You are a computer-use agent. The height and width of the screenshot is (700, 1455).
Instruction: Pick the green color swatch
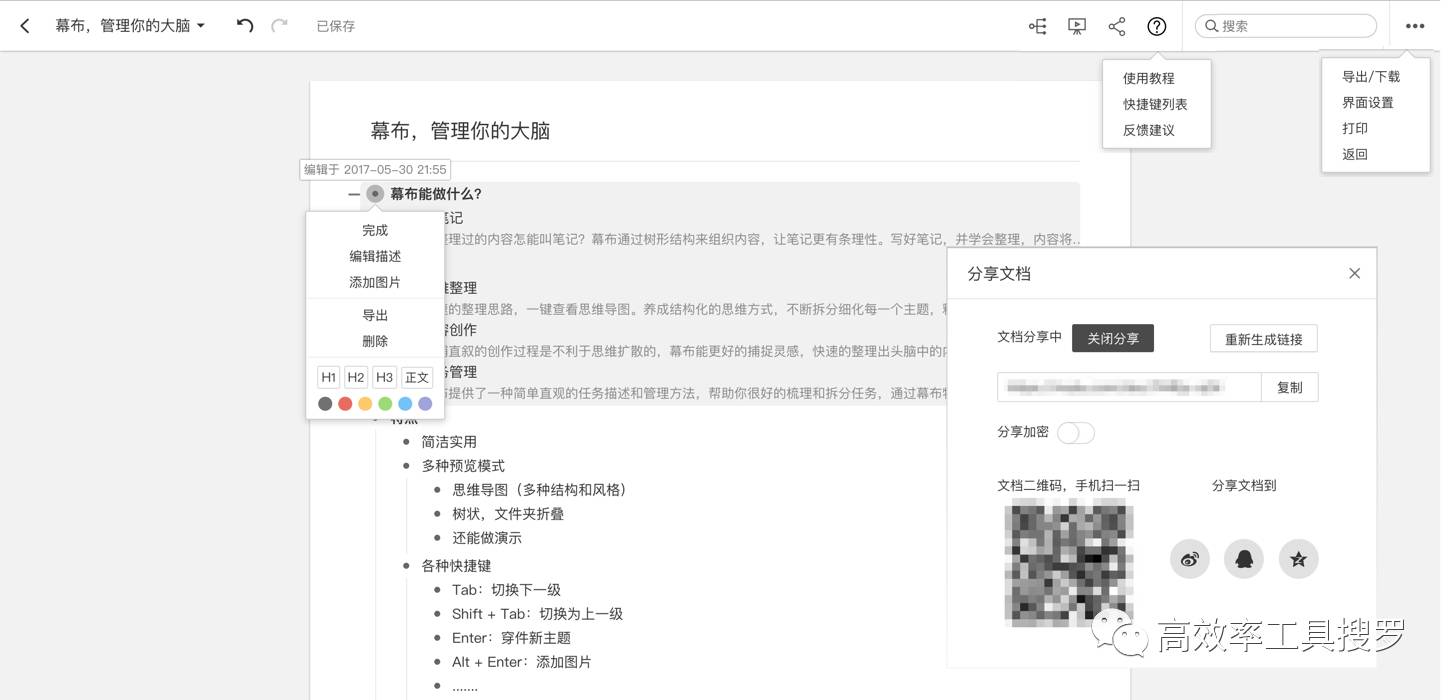coord(385,404)
